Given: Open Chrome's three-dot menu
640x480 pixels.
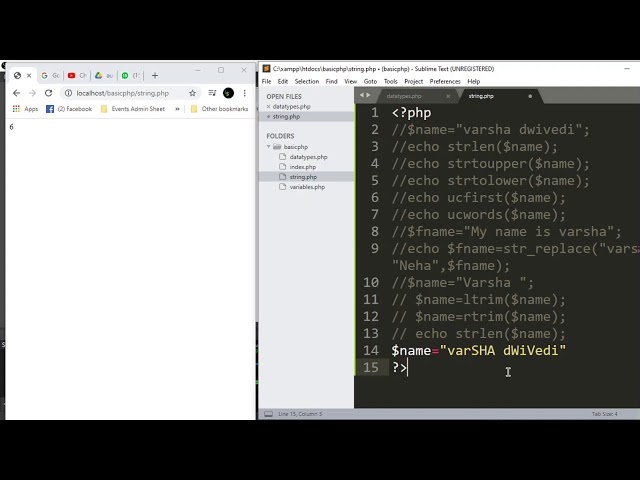Looking at the screenshot, I should tap(244, 93).
